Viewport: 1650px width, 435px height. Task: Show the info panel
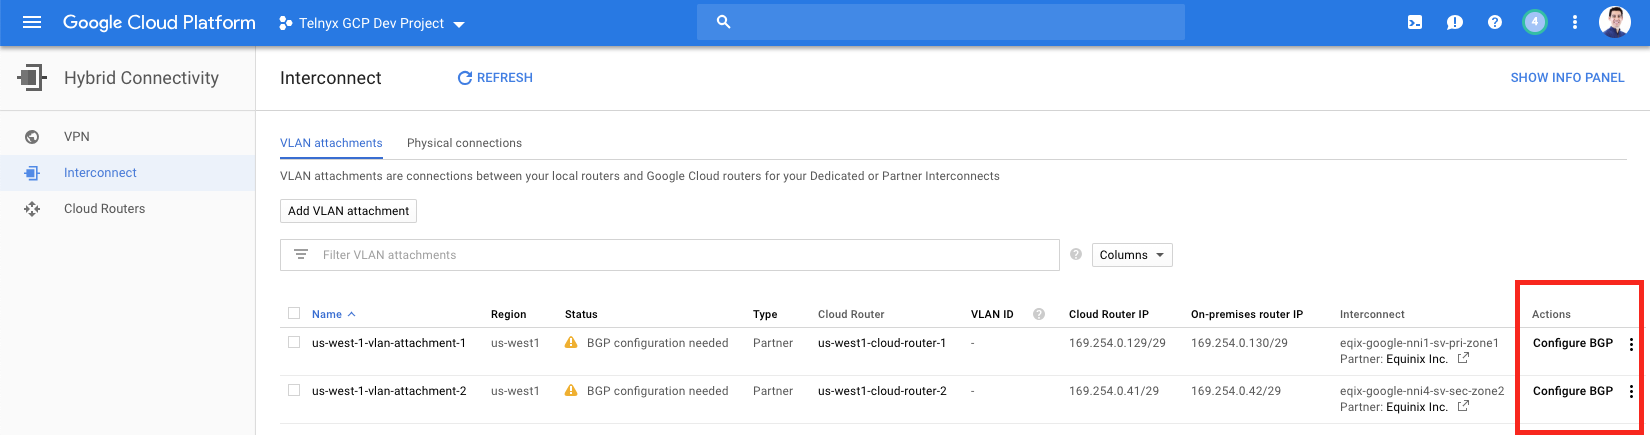click(x=1567, y=78)
